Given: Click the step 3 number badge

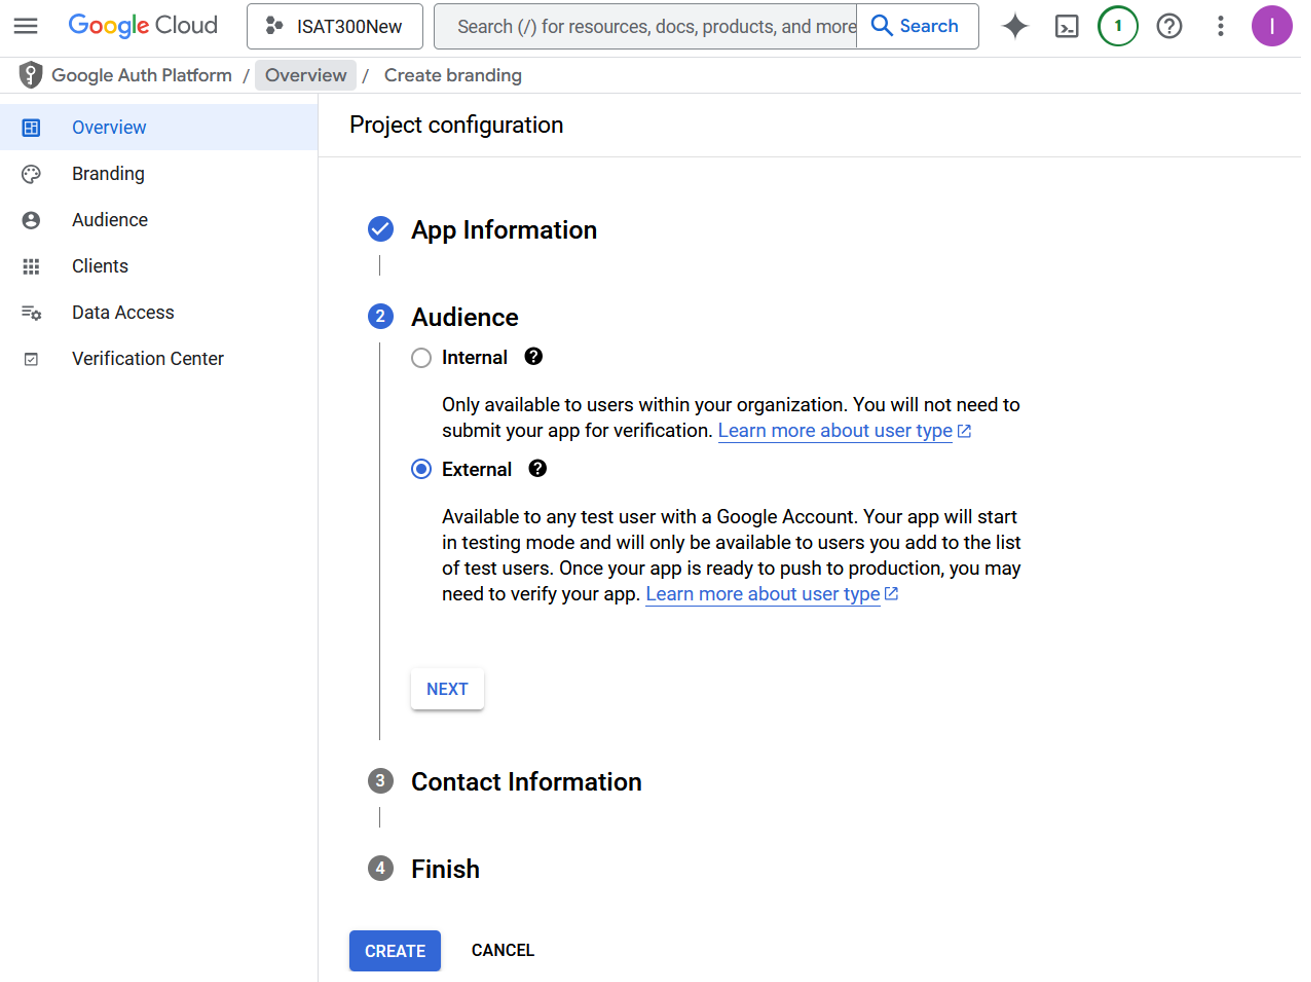Looking at the screenshot, I should pyautogui.click(x=380, y=781).
